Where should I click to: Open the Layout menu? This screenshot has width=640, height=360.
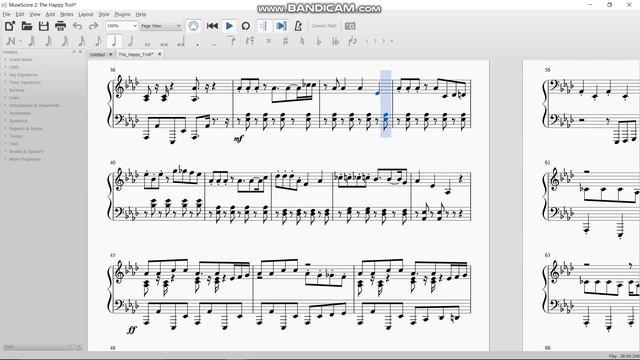(86, 14)
